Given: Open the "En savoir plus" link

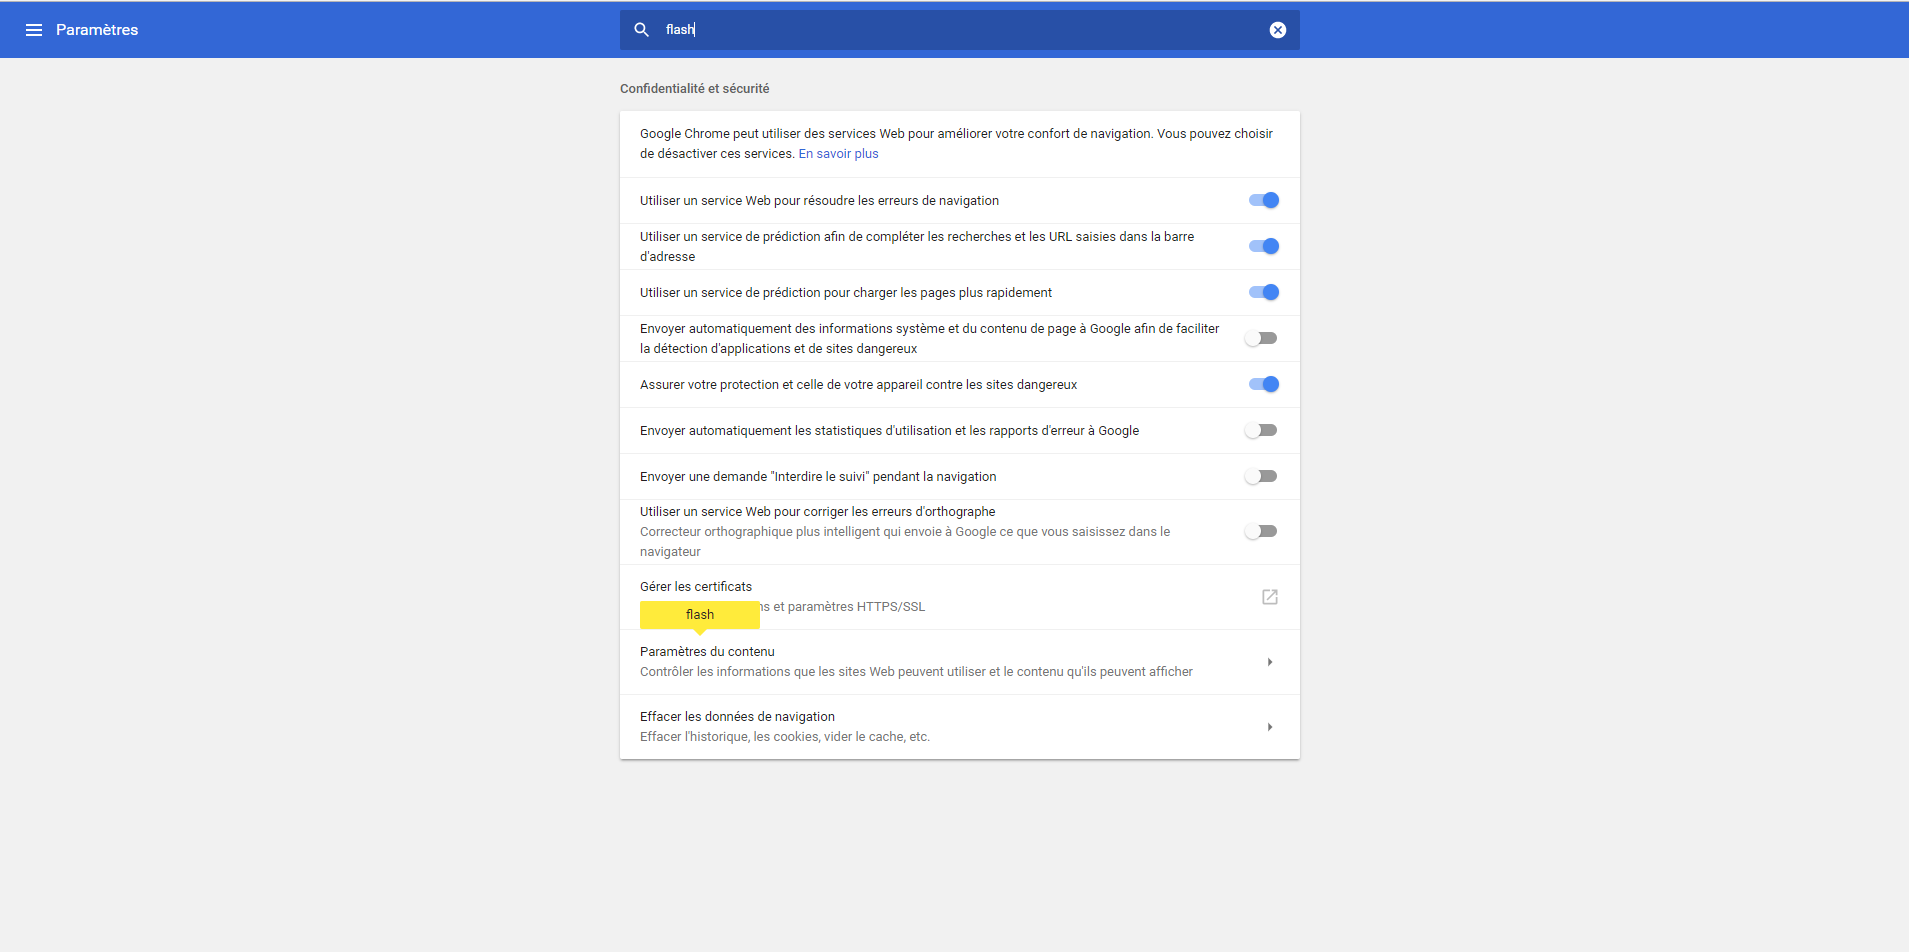Looking at the screenshot, I should 838,154.
